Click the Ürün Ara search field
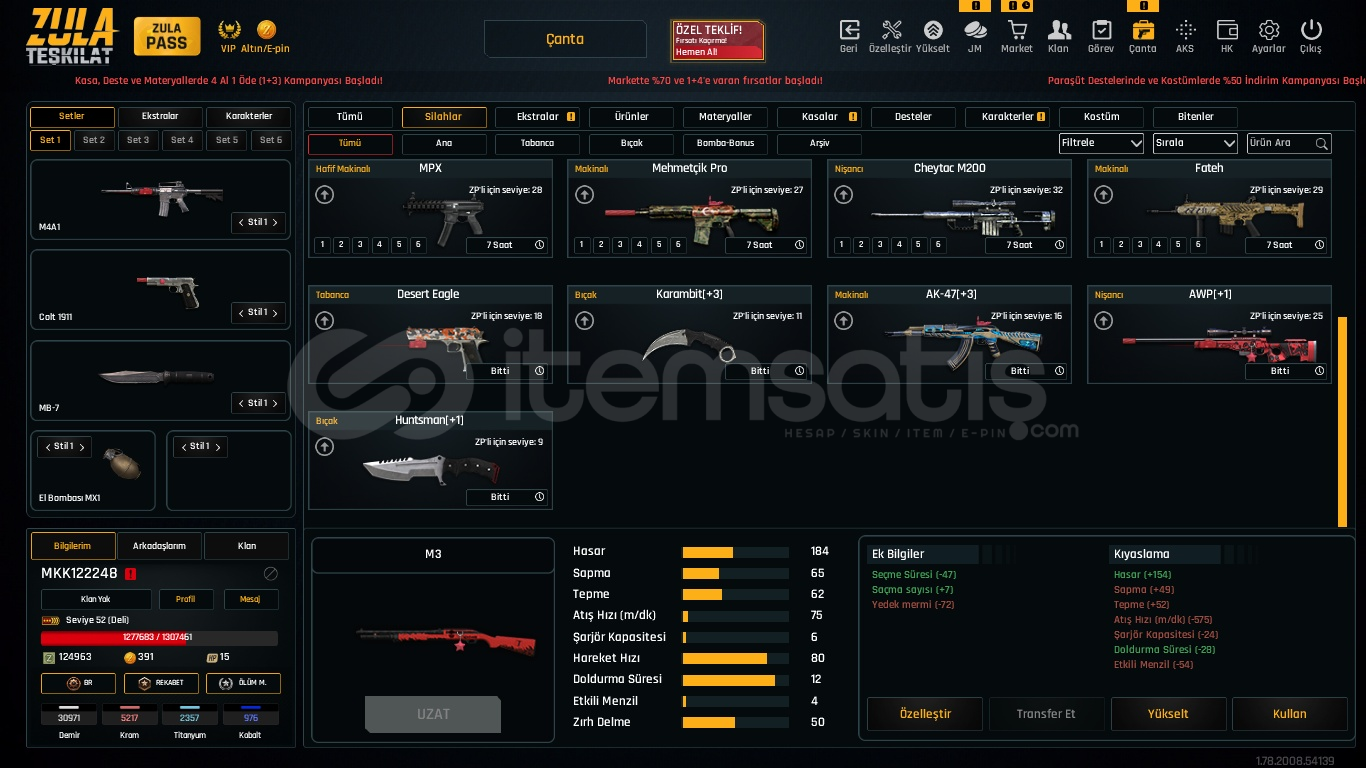Screen dimensions: 1366x768 (x=1289, y=144)
